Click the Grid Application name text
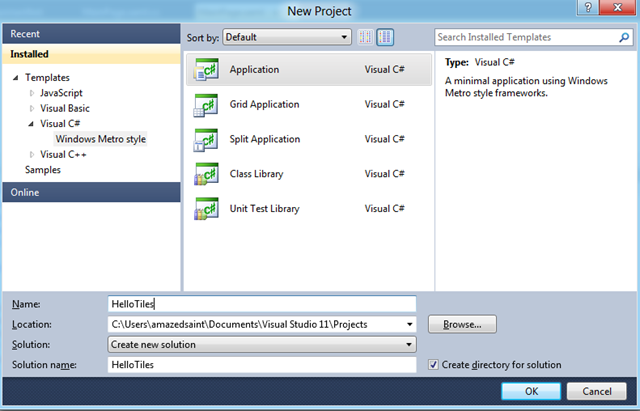Viewport: 640px width, 411px height. coord(264,104)
